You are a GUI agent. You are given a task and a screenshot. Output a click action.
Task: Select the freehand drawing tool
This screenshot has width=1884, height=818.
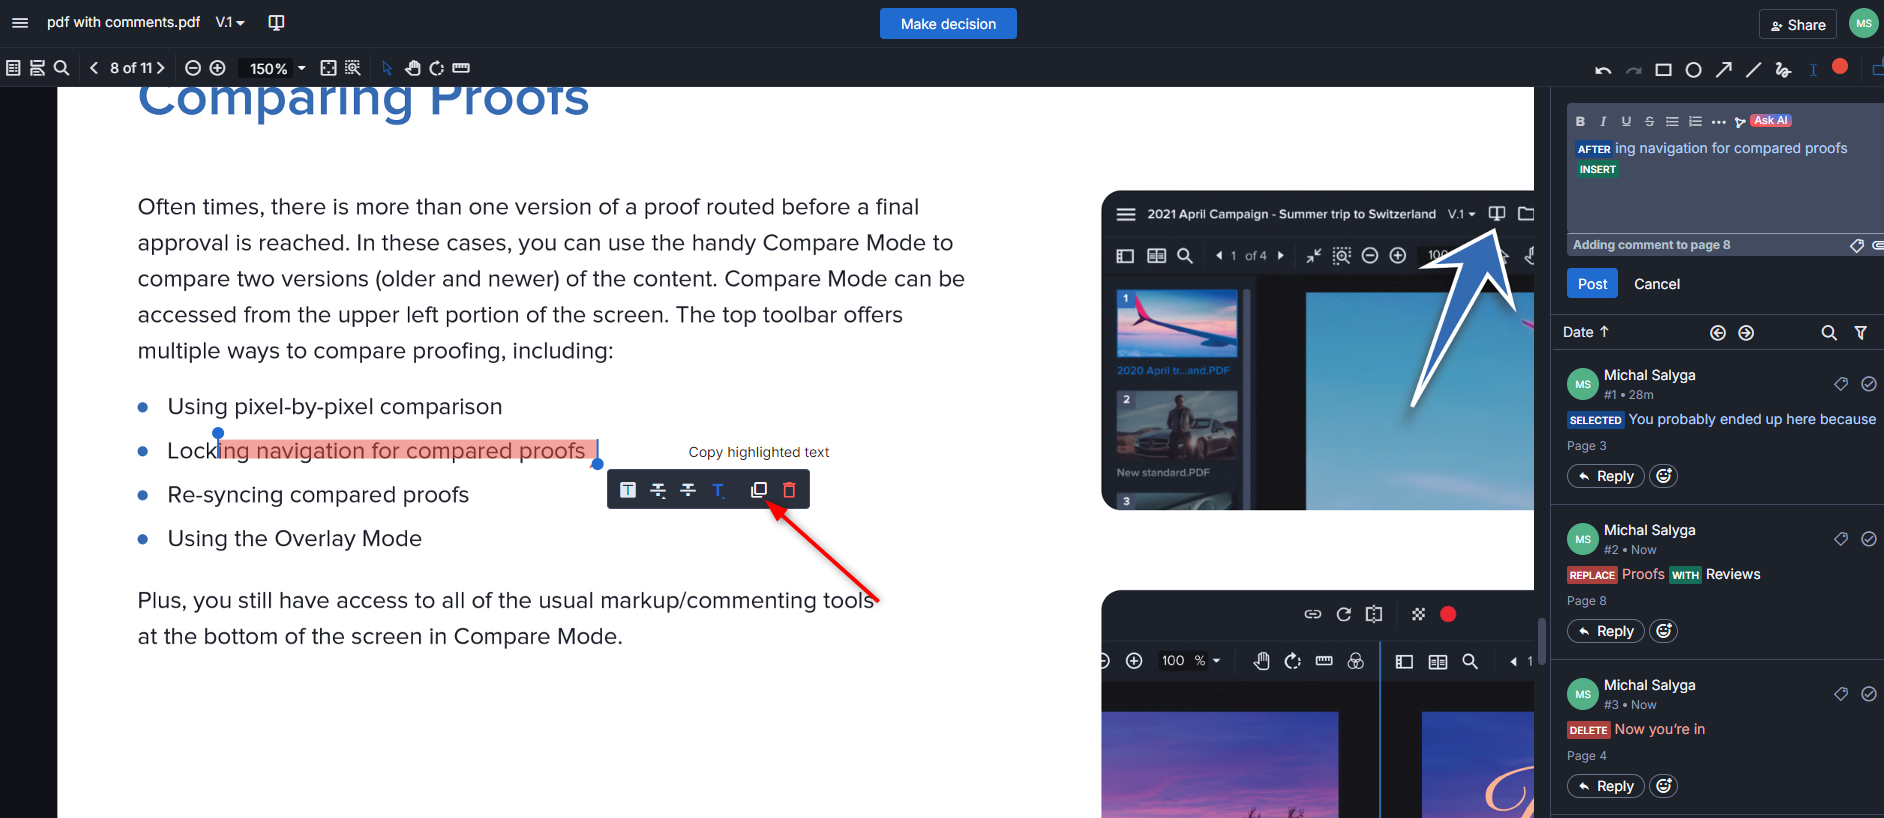point(1782,70)
